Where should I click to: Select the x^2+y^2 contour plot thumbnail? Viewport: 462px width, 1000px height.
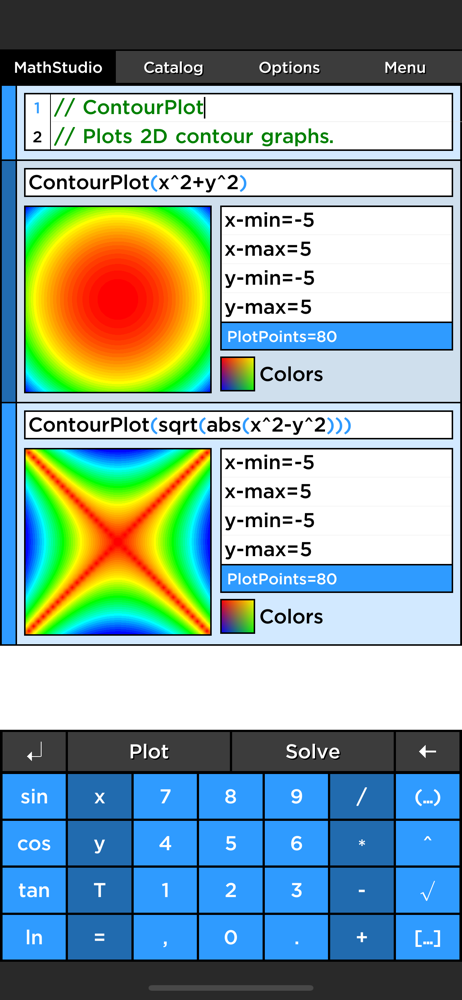(118, 299)
